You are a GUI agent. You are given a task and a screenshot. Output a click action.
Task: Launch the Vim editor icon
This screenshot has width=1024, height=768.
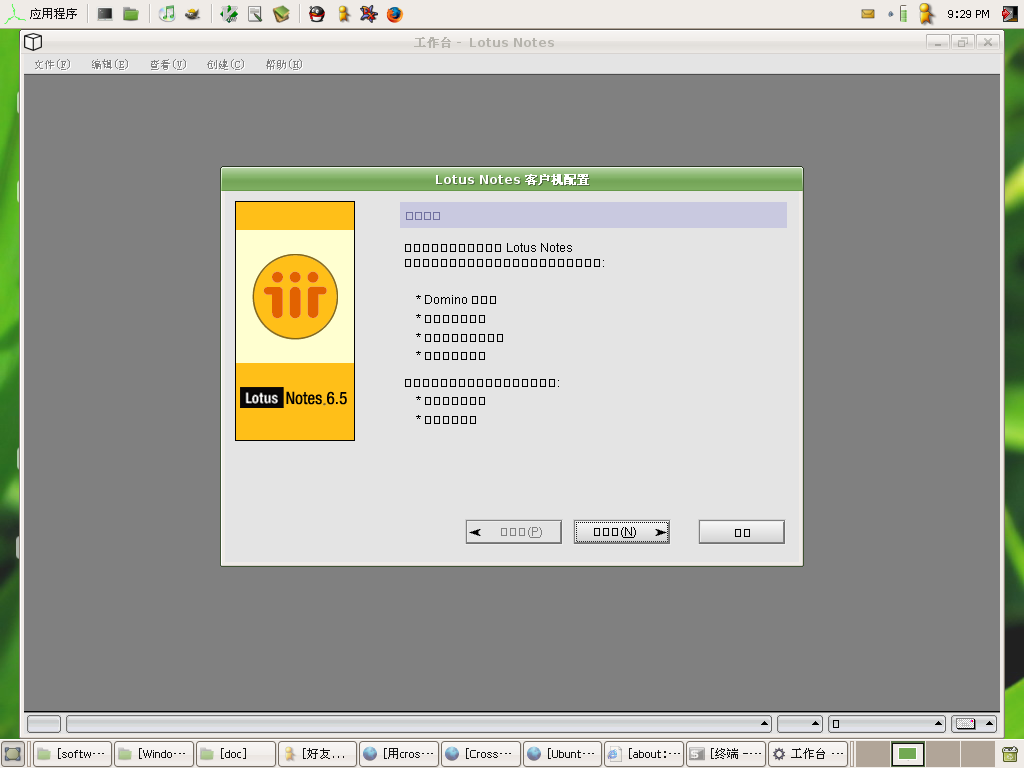coord(229,14)
